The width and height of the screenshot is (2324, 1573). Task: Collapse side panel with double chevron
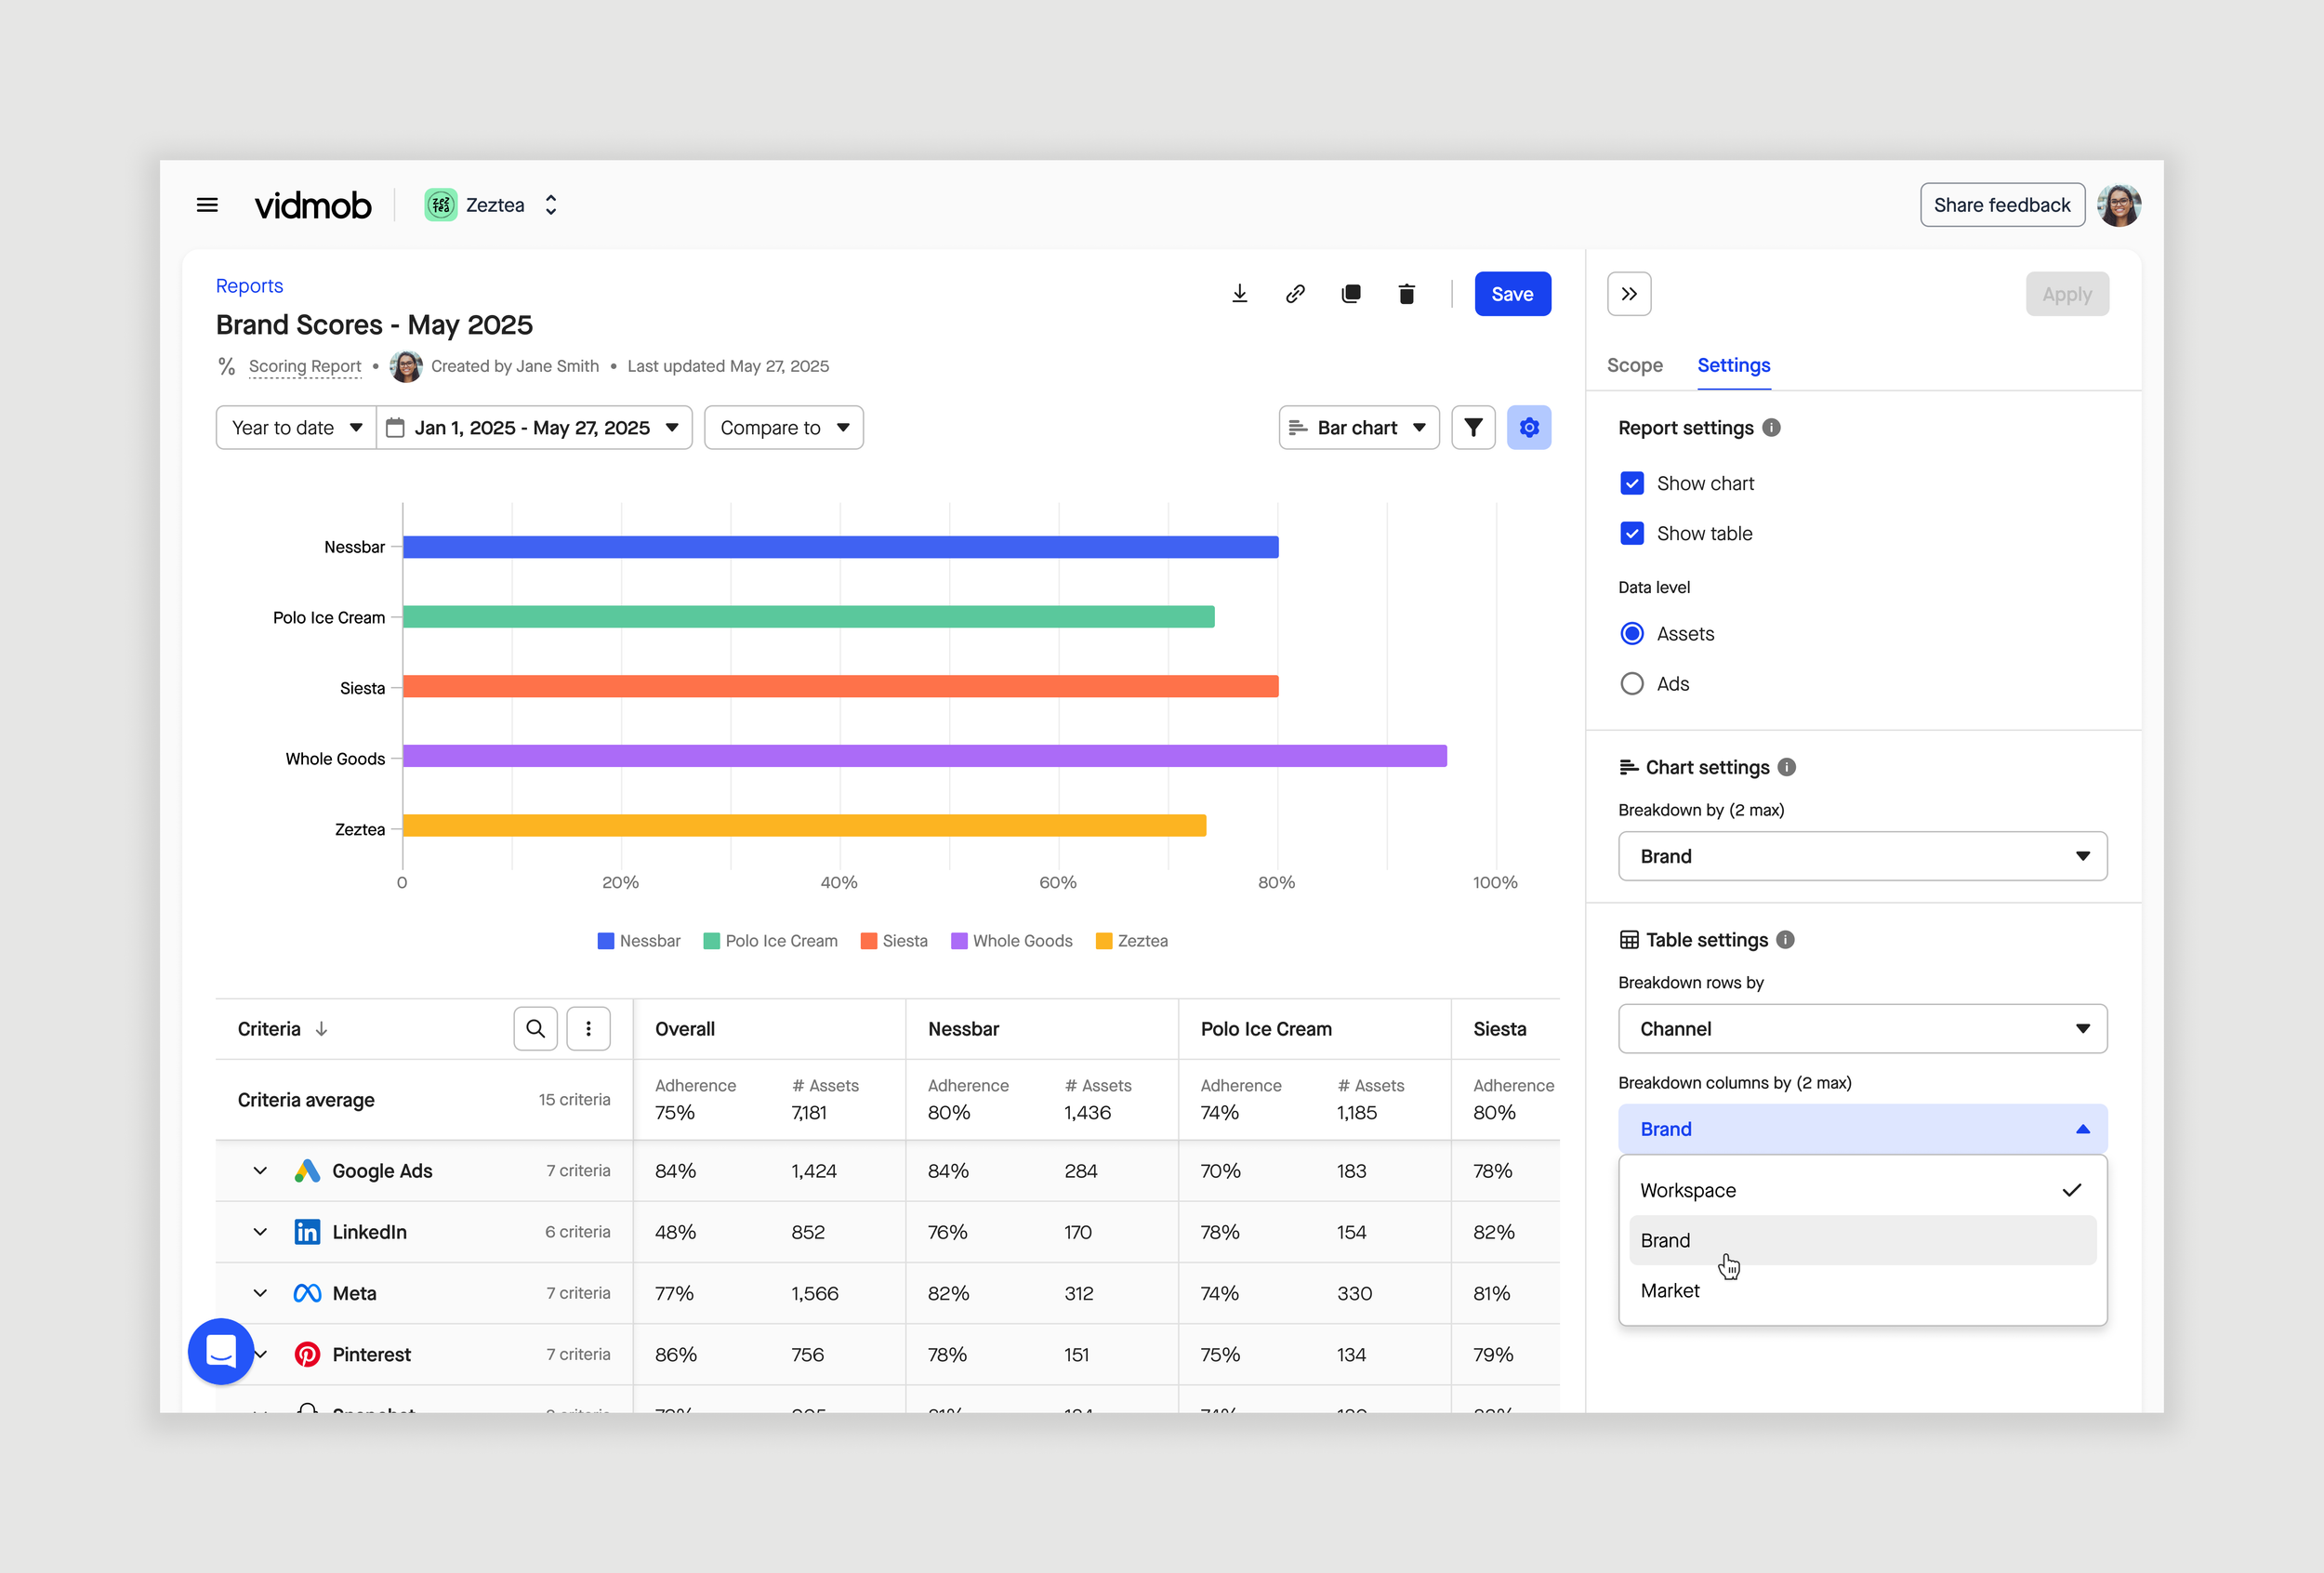point(1628,293)
